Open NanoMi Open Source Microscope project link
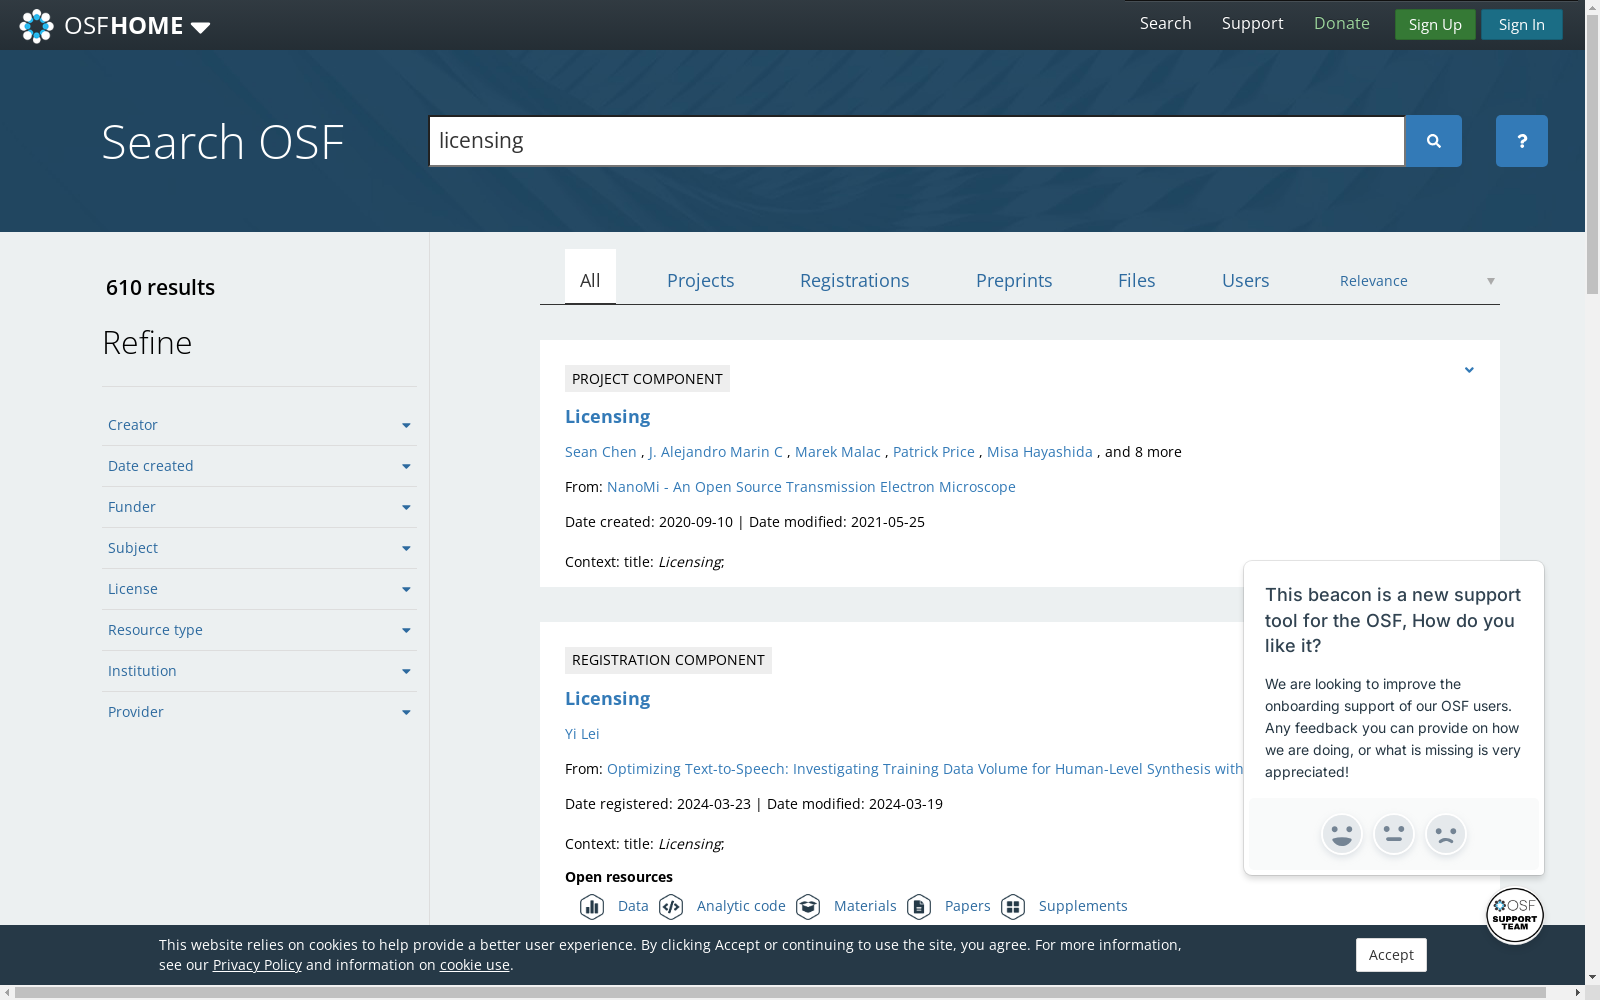Viewport: 1600px width, 1000px height. [811, 487]
